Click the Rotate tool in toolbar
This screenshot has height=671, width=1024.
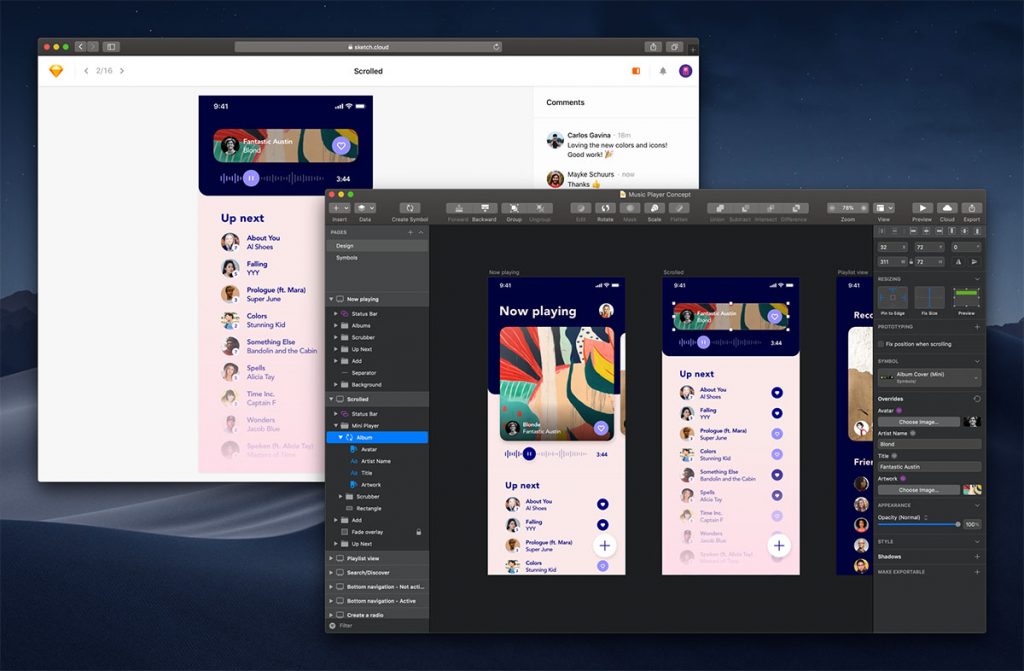605,208
